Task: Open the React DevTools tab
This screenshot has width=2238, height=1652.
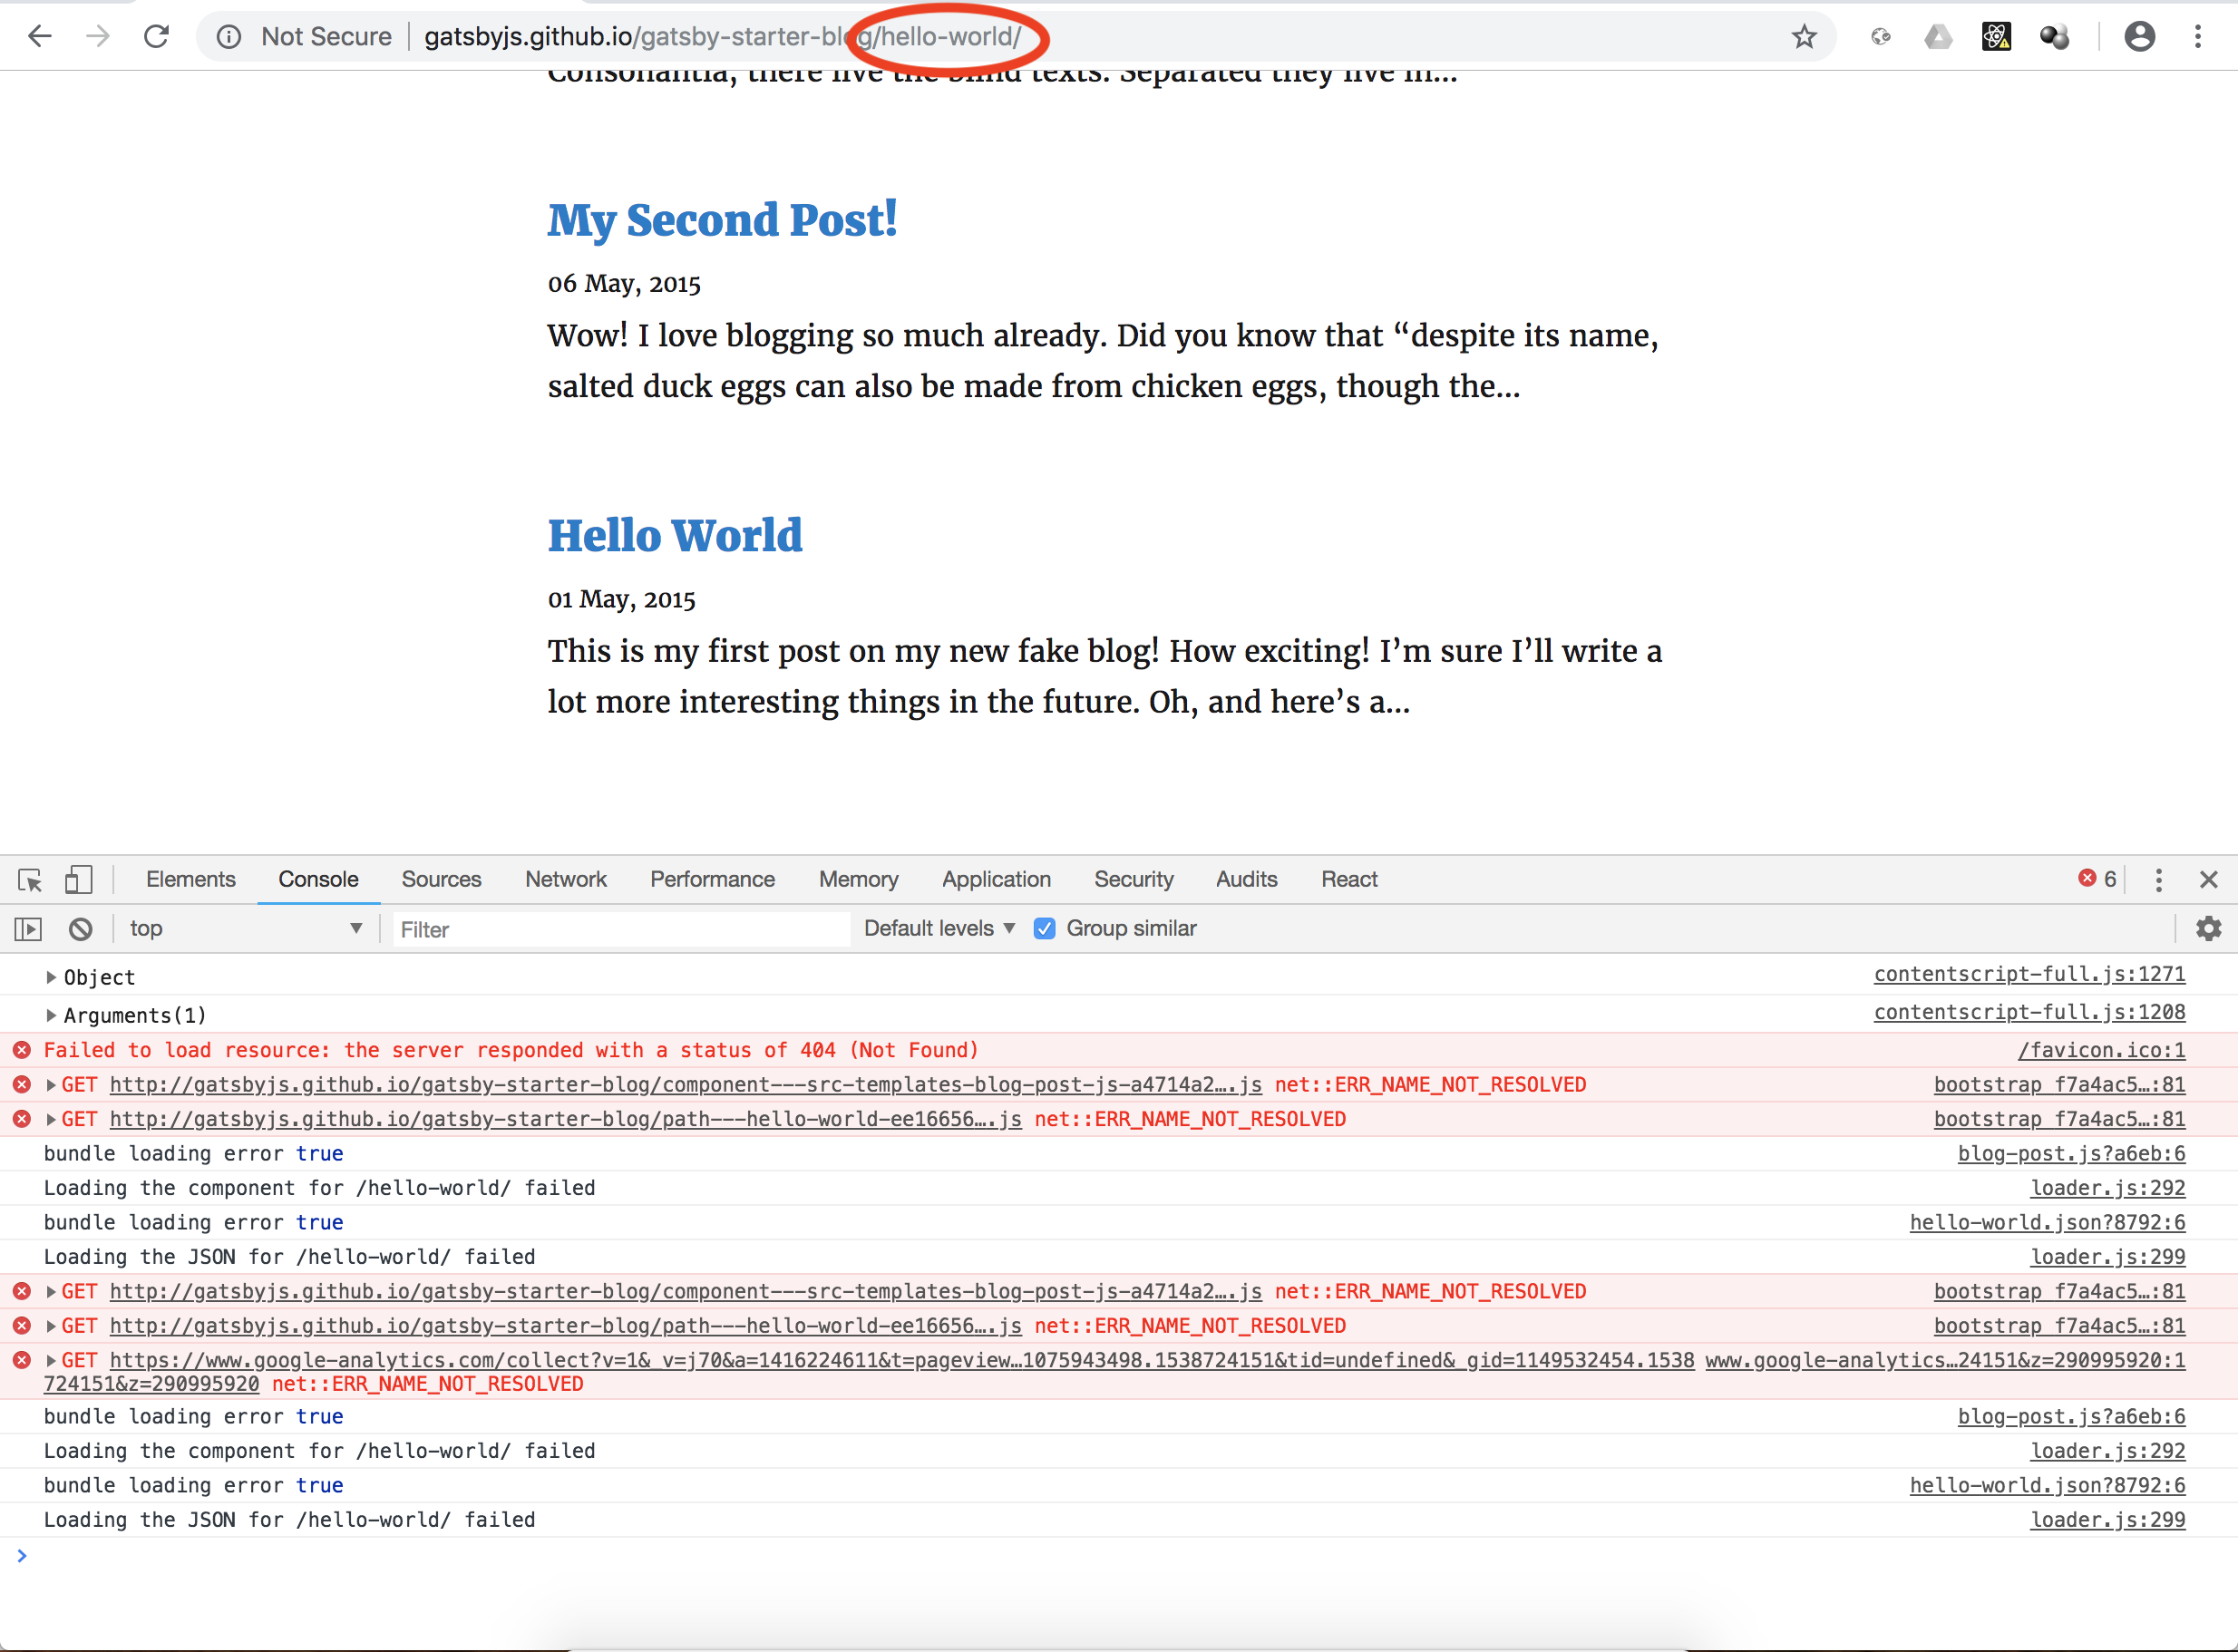Action: pos(1349,879)
